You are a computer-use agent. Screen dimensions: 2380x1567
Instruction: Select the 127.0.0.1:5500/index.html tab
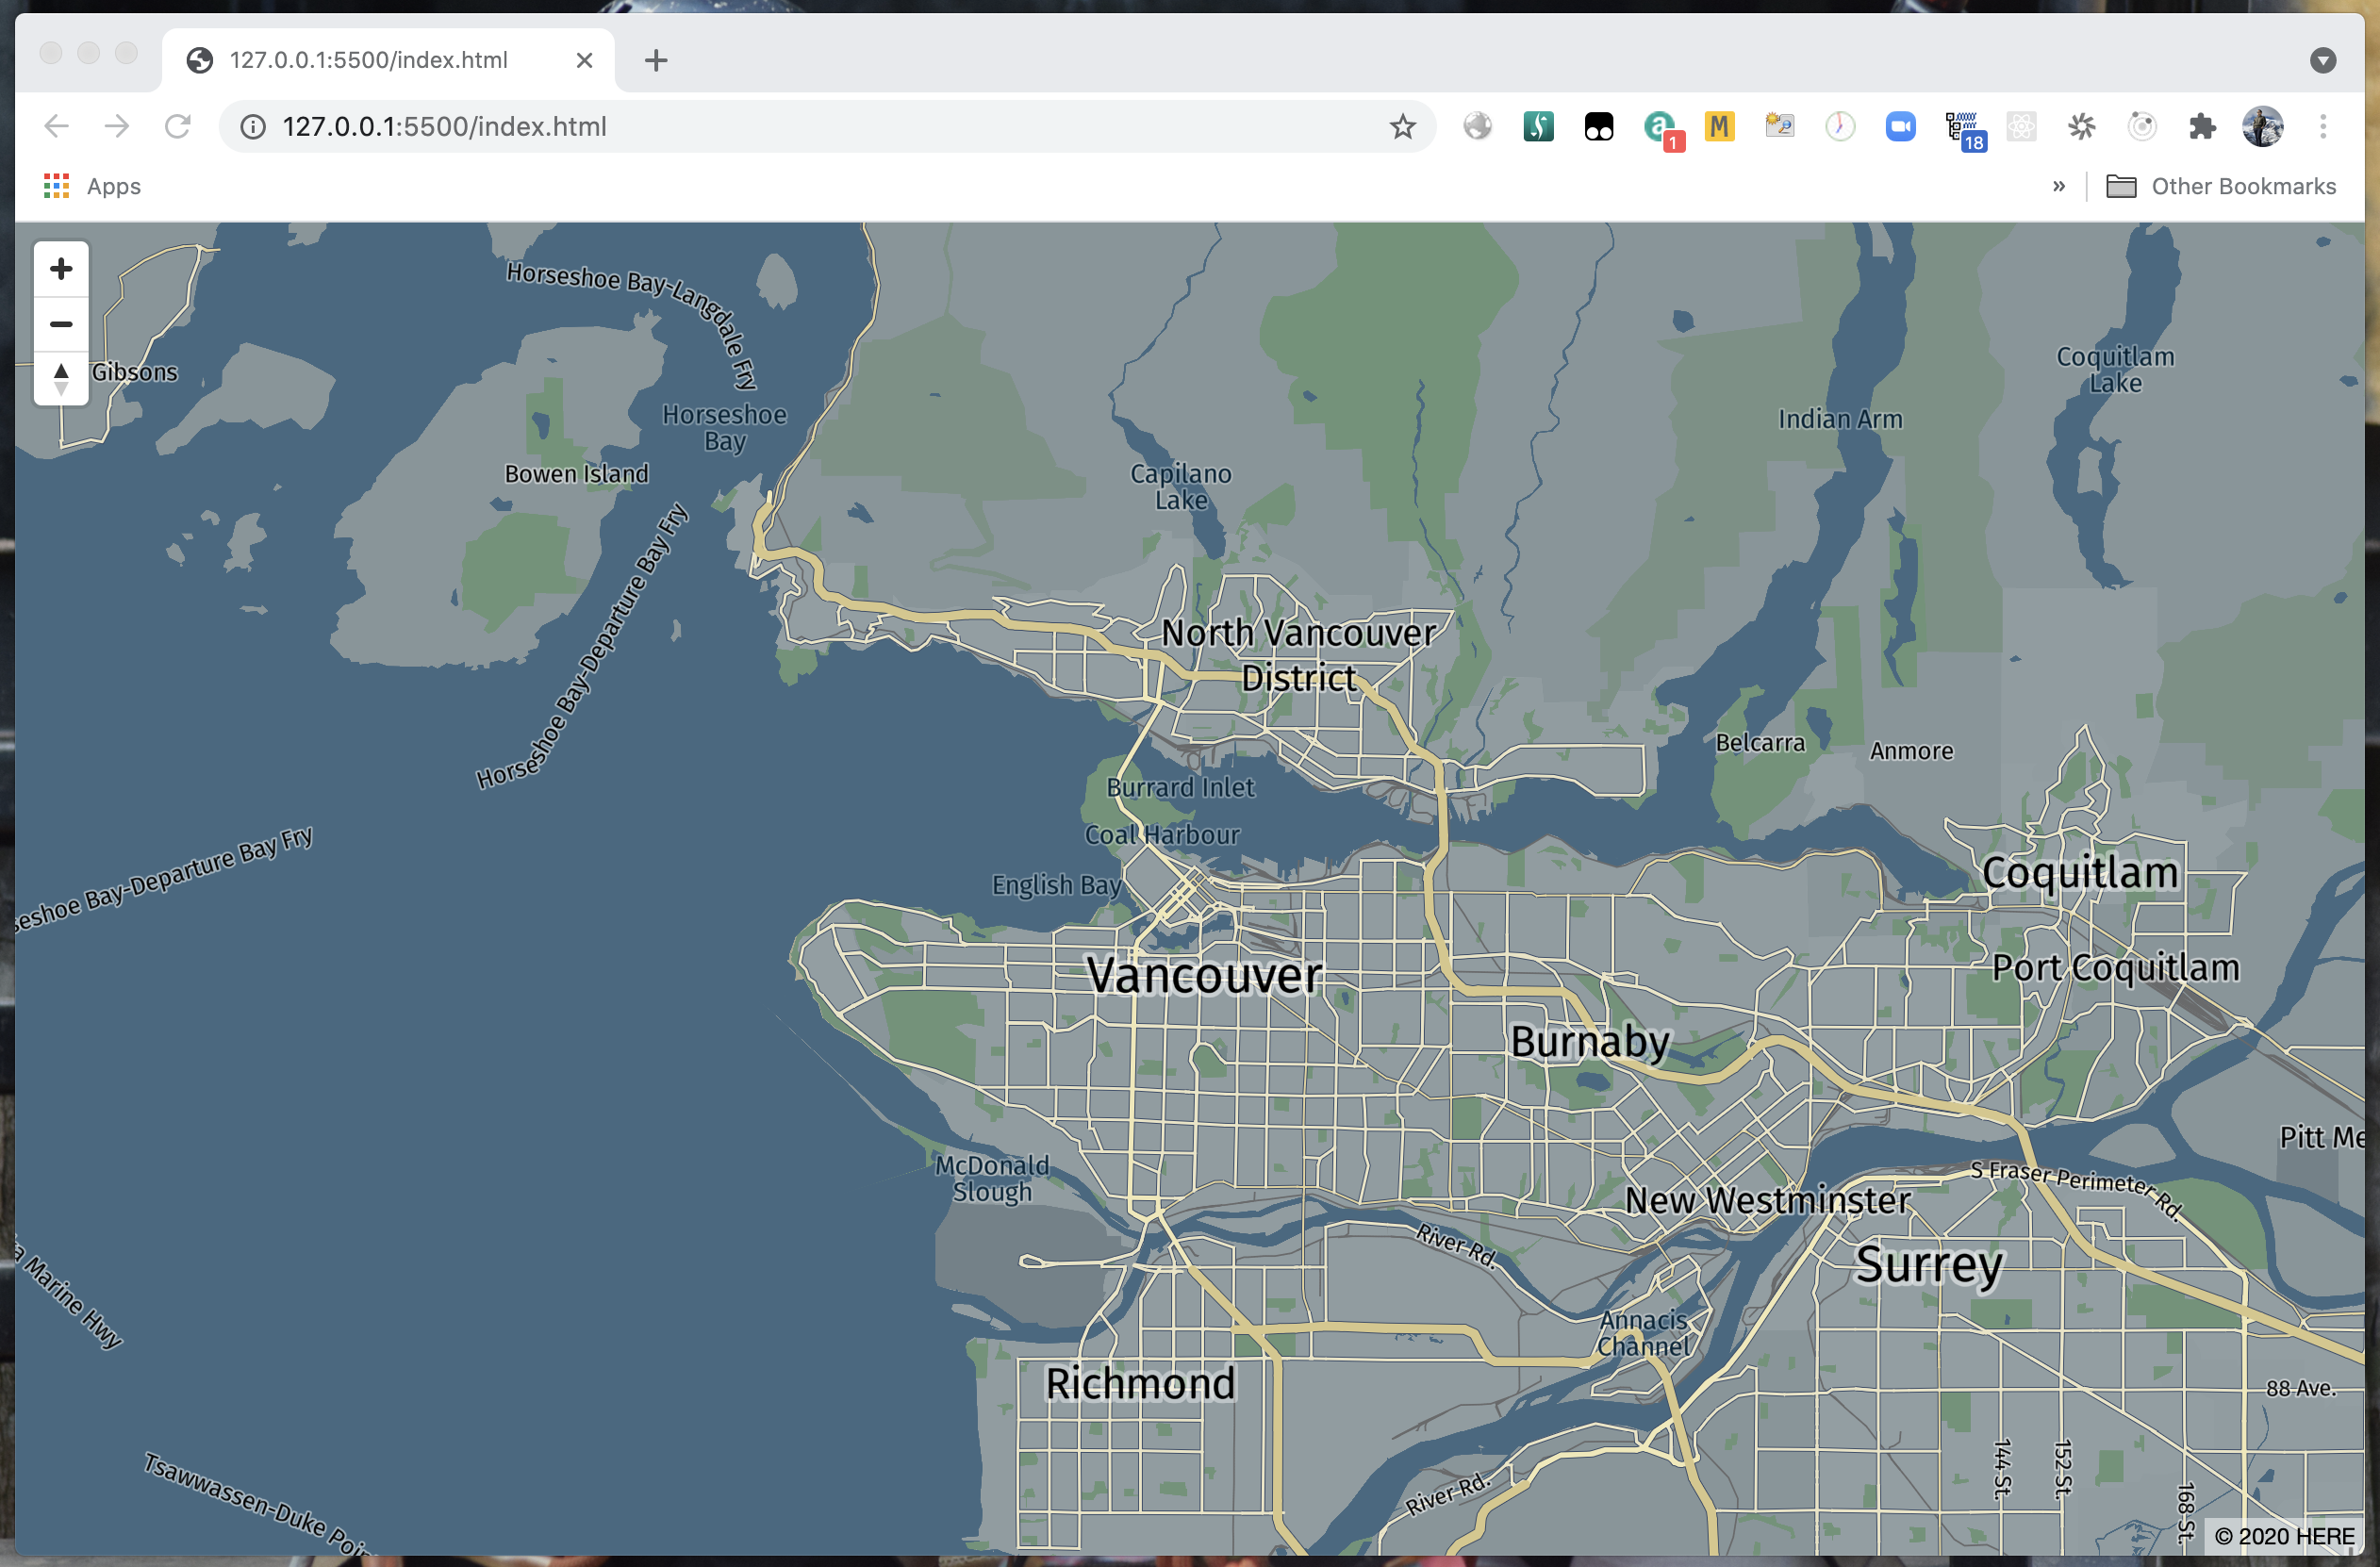pos(370,60)
